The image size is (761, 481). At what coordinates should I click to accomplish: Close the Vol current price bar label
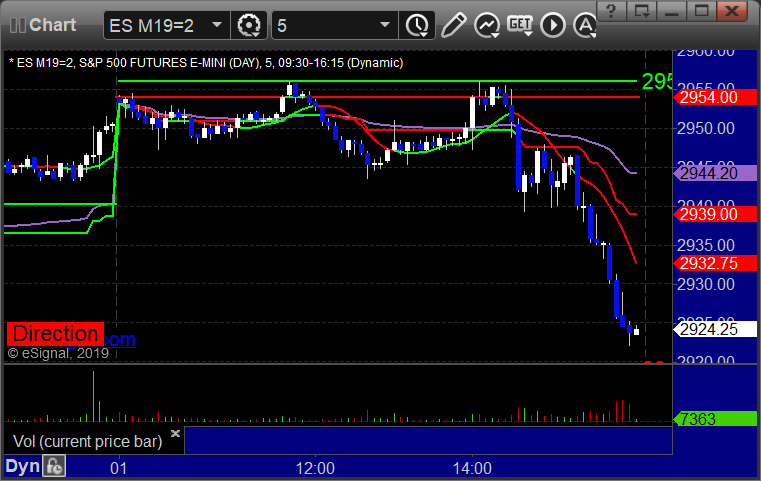click(x=176, y=433)
